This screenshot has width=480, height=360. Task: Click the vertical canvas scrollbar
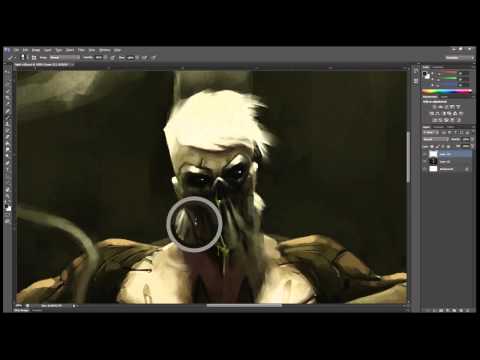click(407, 157)
